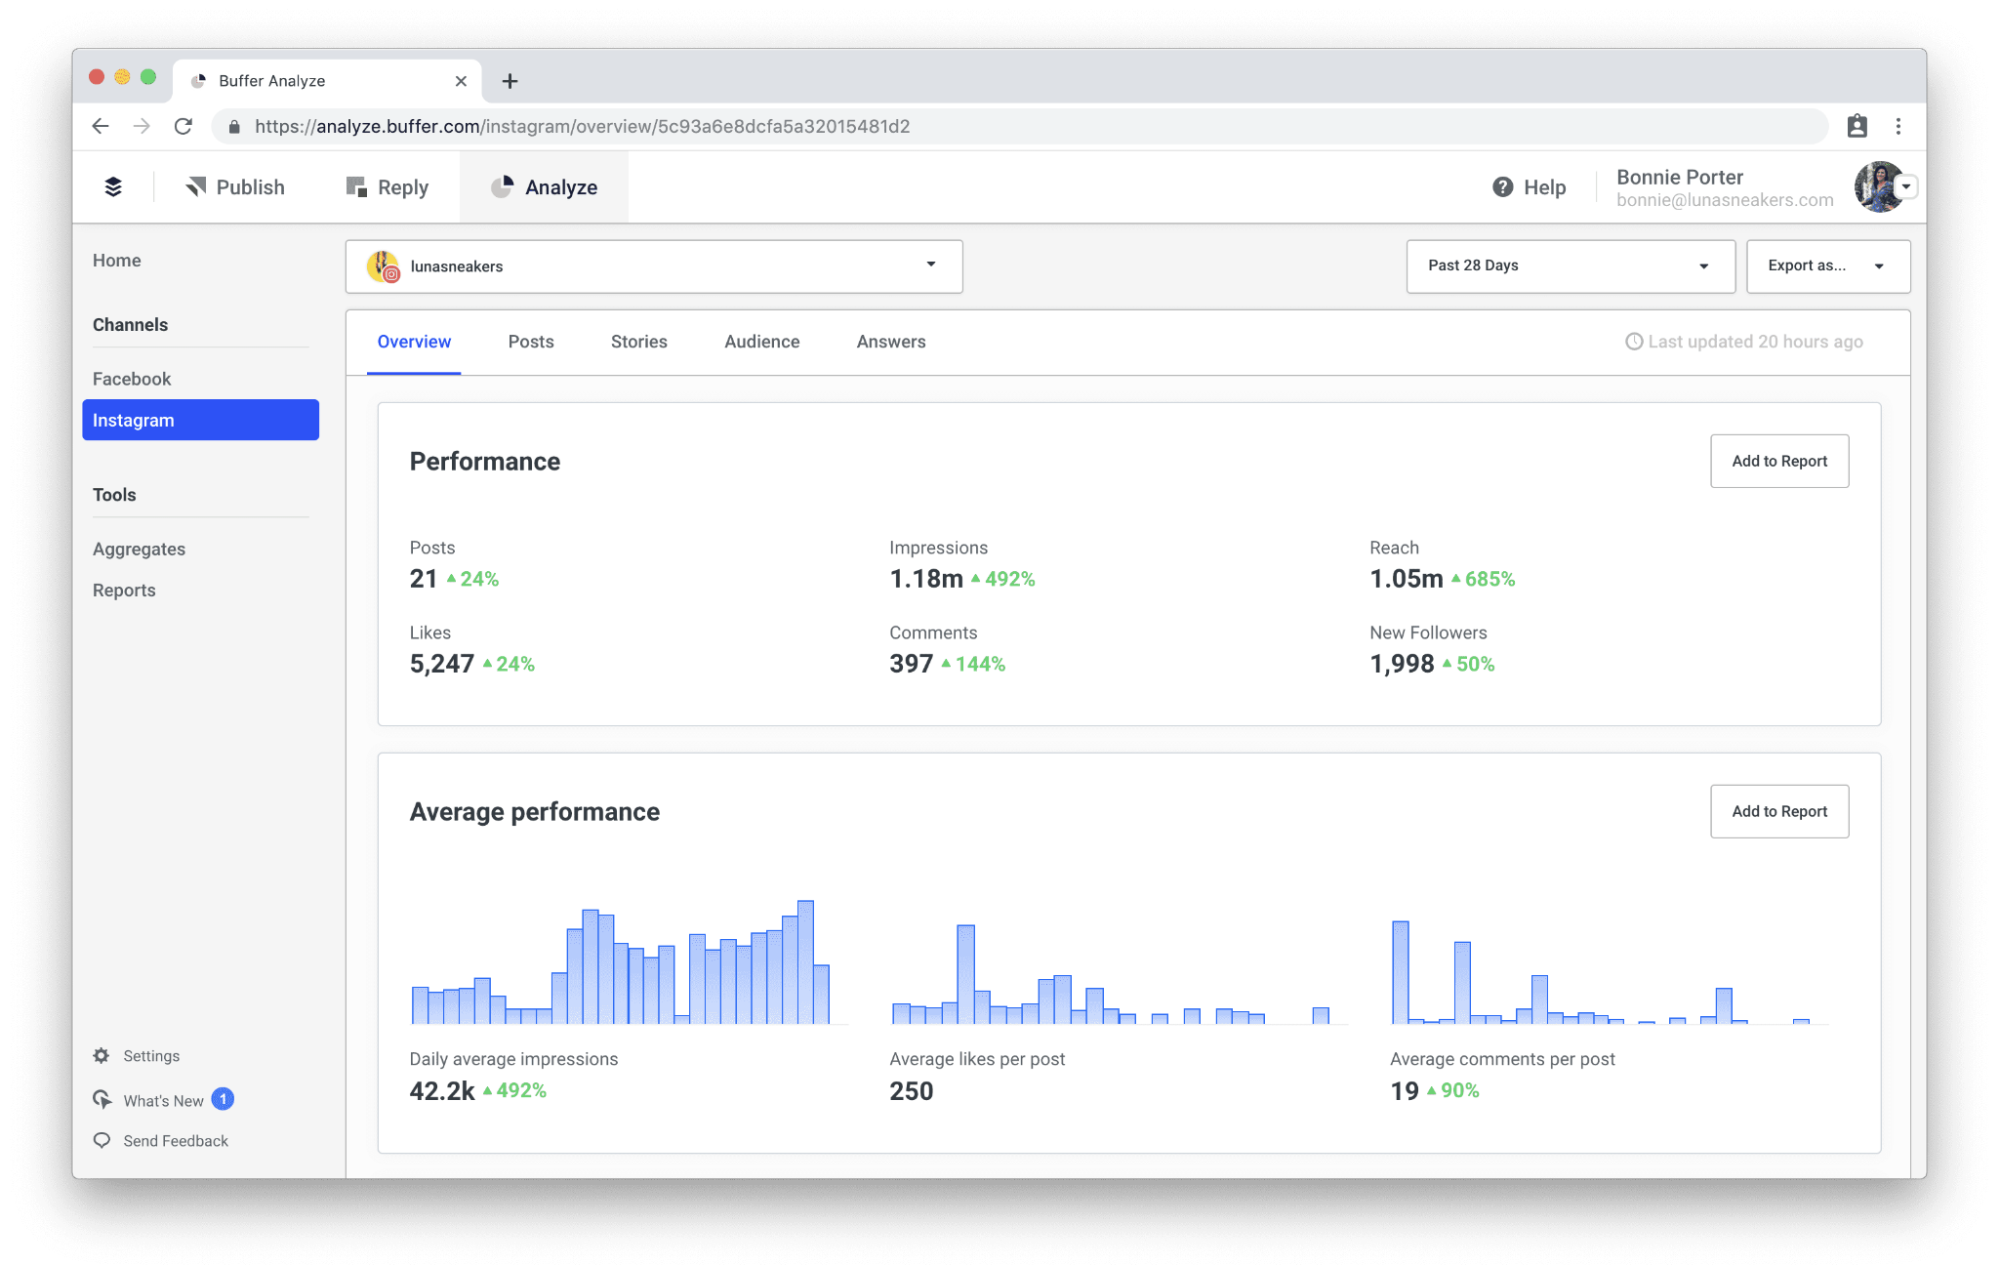Image resolution: width=1999 pixels, height=1274 pixels.
Task: Select the Audience tab
Action: pos(761,341)
